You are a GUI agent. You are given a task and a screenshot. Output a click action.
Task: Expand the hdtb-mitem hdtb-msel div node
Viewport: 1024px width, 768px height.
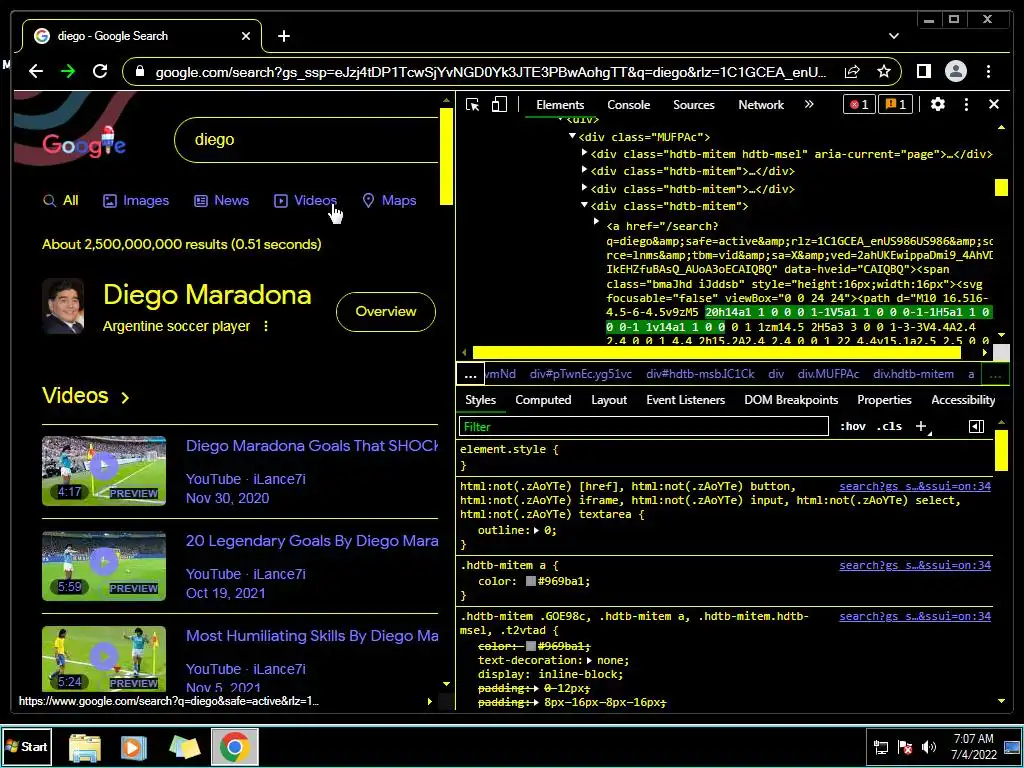(584, 153)
